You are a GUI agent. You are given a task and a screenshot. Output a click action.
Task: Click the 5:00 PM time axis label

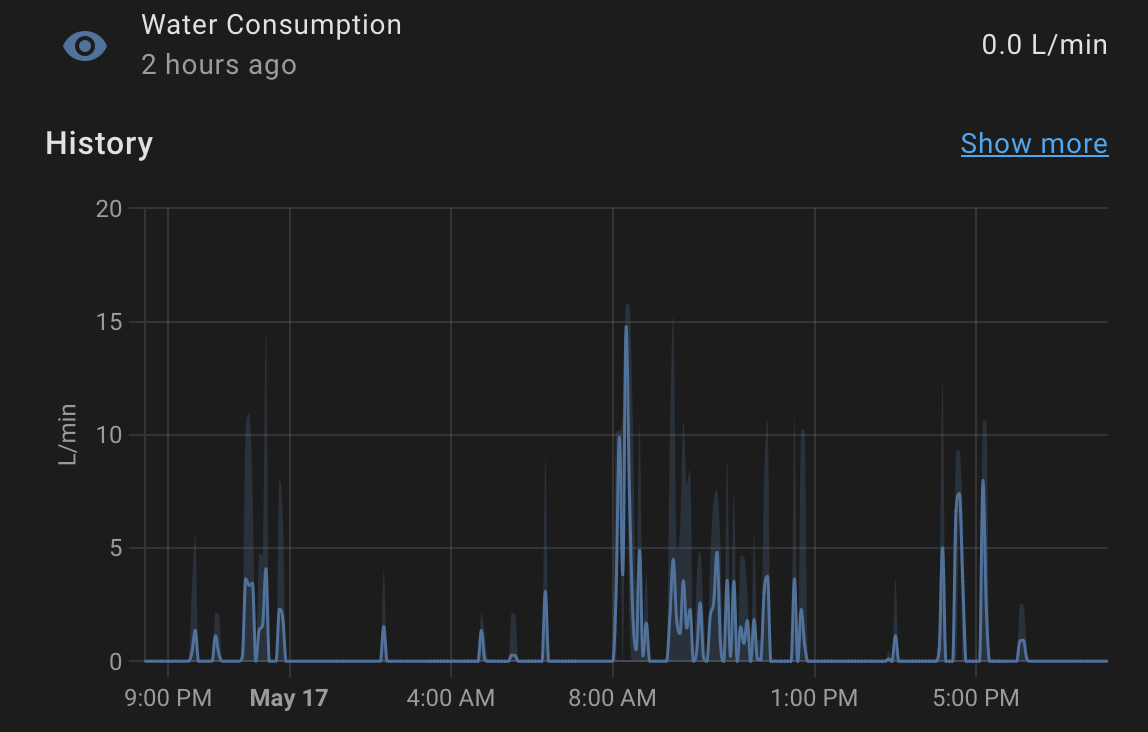pos(976,697)
